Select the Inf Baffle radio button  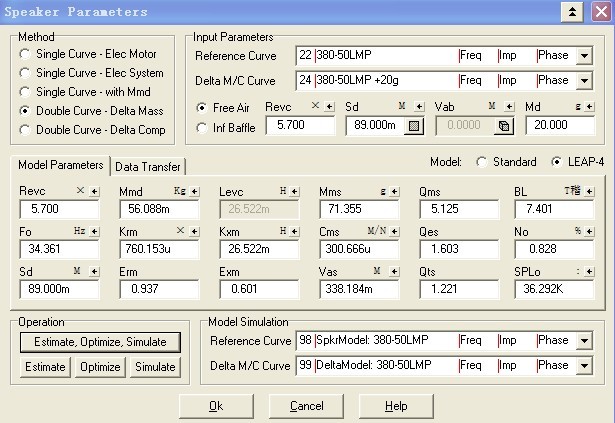click(x=204, y=127)
